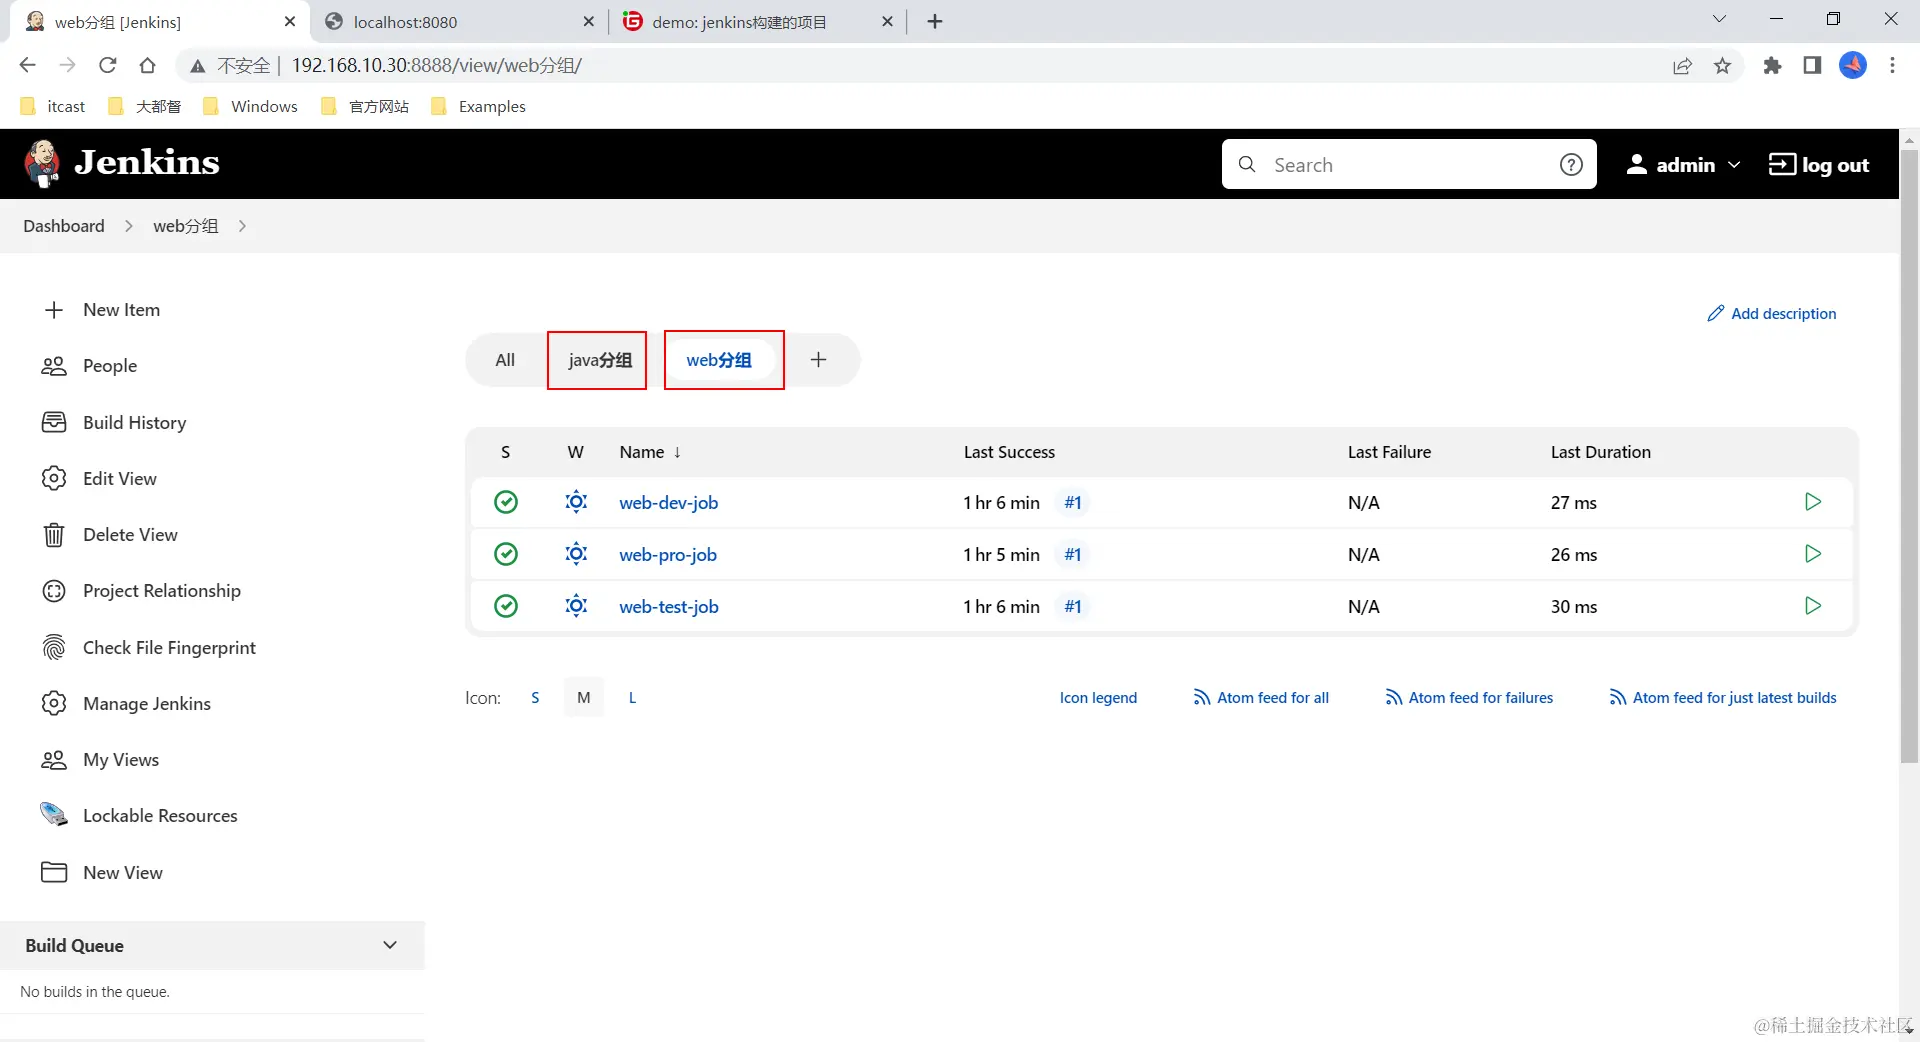This screenshot has height=1042, width=1920.
Task: Click the Add description link
Action: [1771, 314]
